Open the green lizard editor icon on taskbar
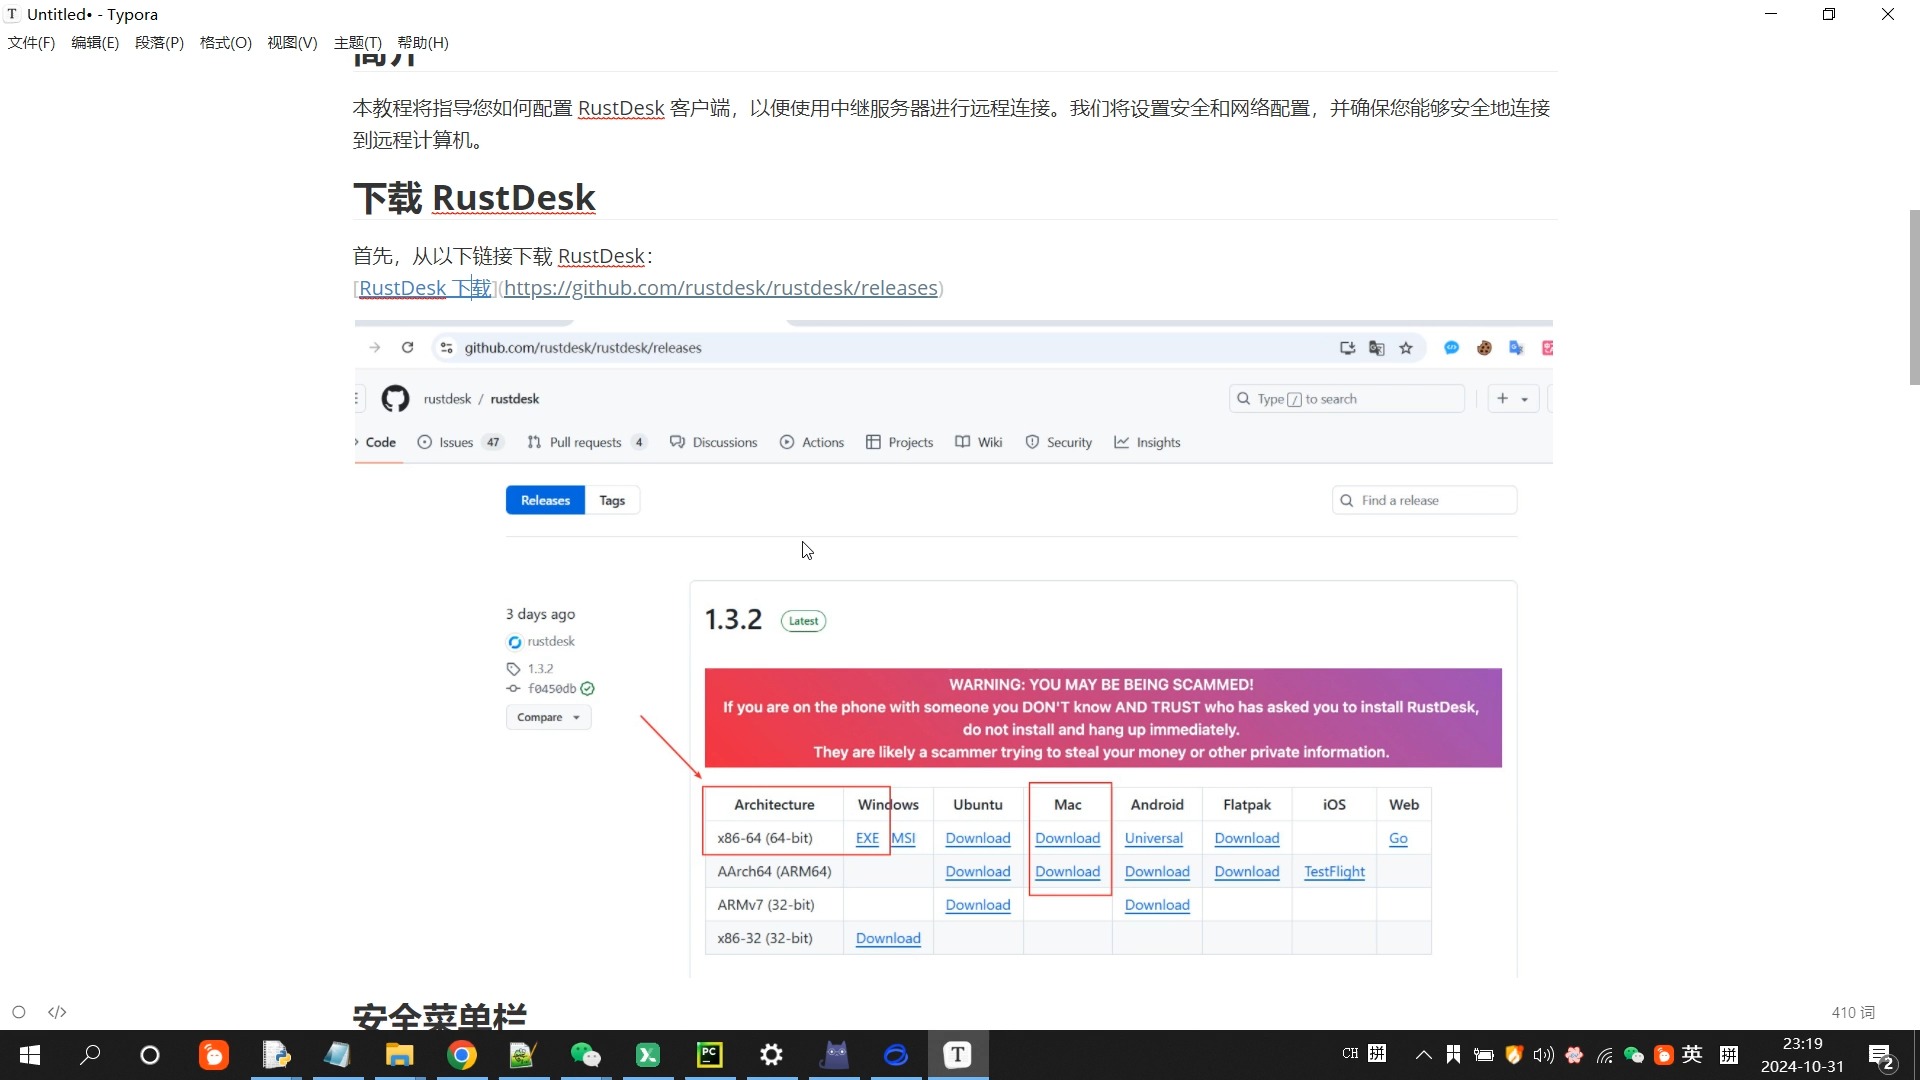 524,1055
